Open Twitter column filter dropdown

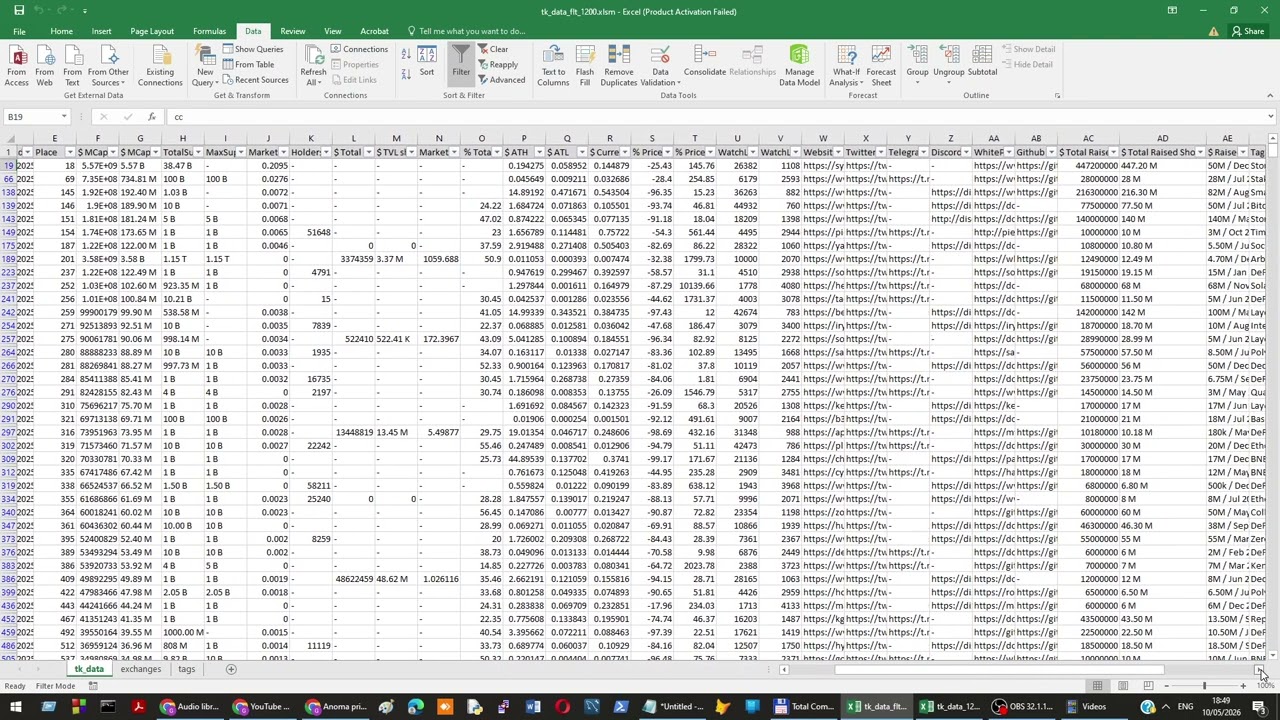coord(881,152)
